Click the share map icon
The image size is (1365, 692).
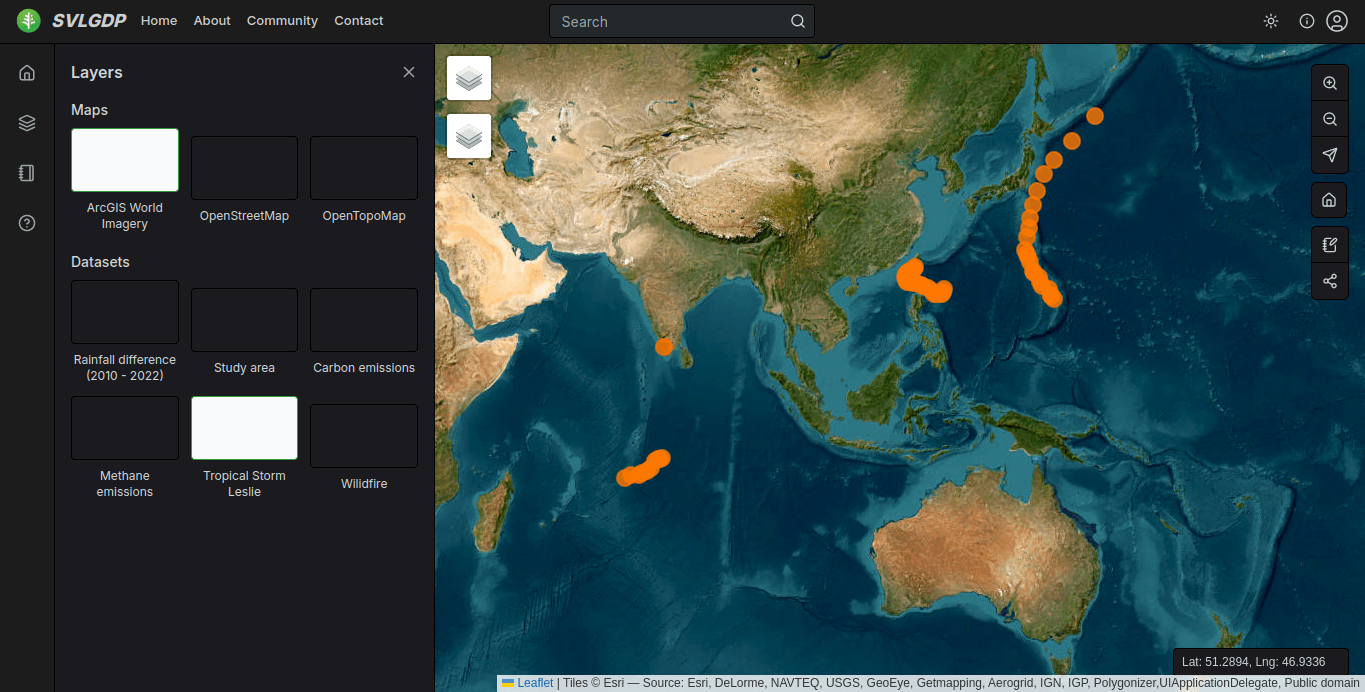tap(1329, 281)
